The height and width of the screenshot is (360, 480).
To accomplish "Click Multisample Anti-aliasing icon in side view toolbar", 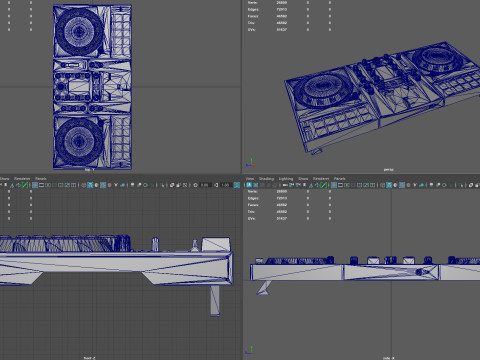I will pos(444,185).
